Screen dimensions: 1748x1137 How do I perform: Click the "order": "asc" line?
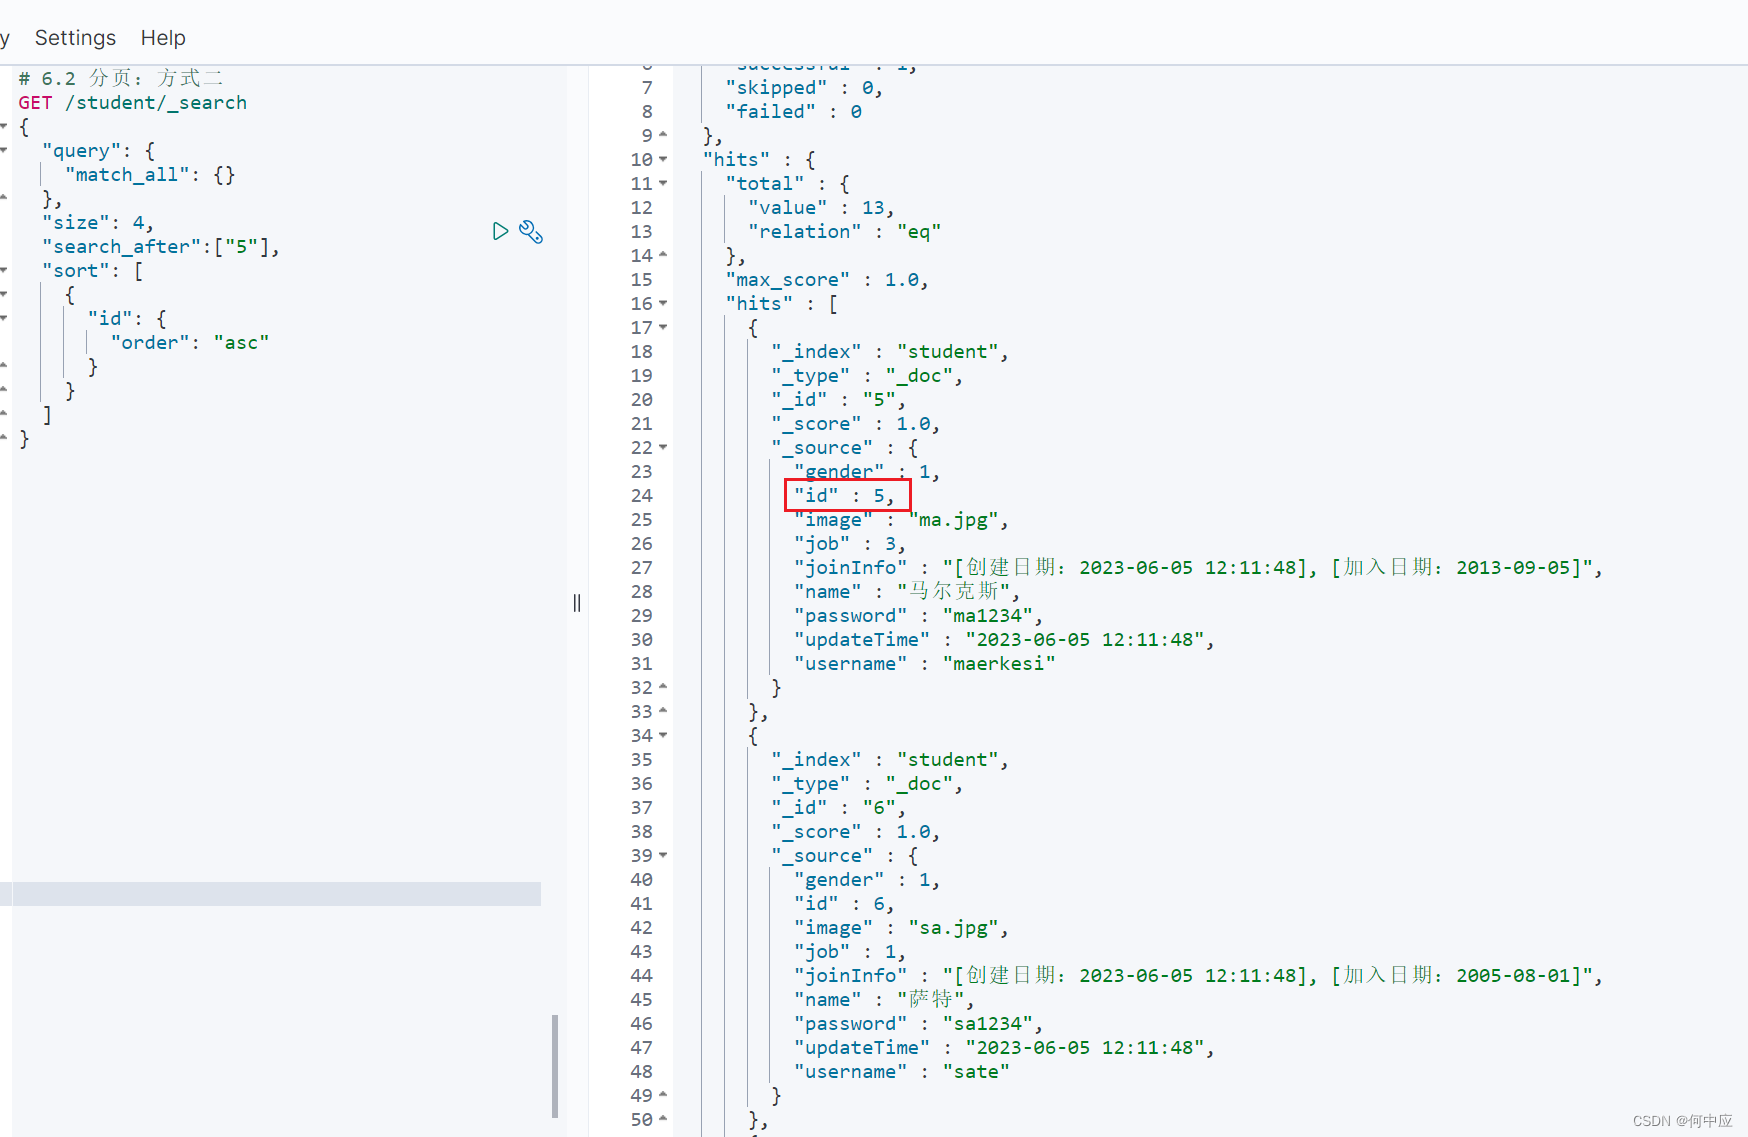point(190,343)
